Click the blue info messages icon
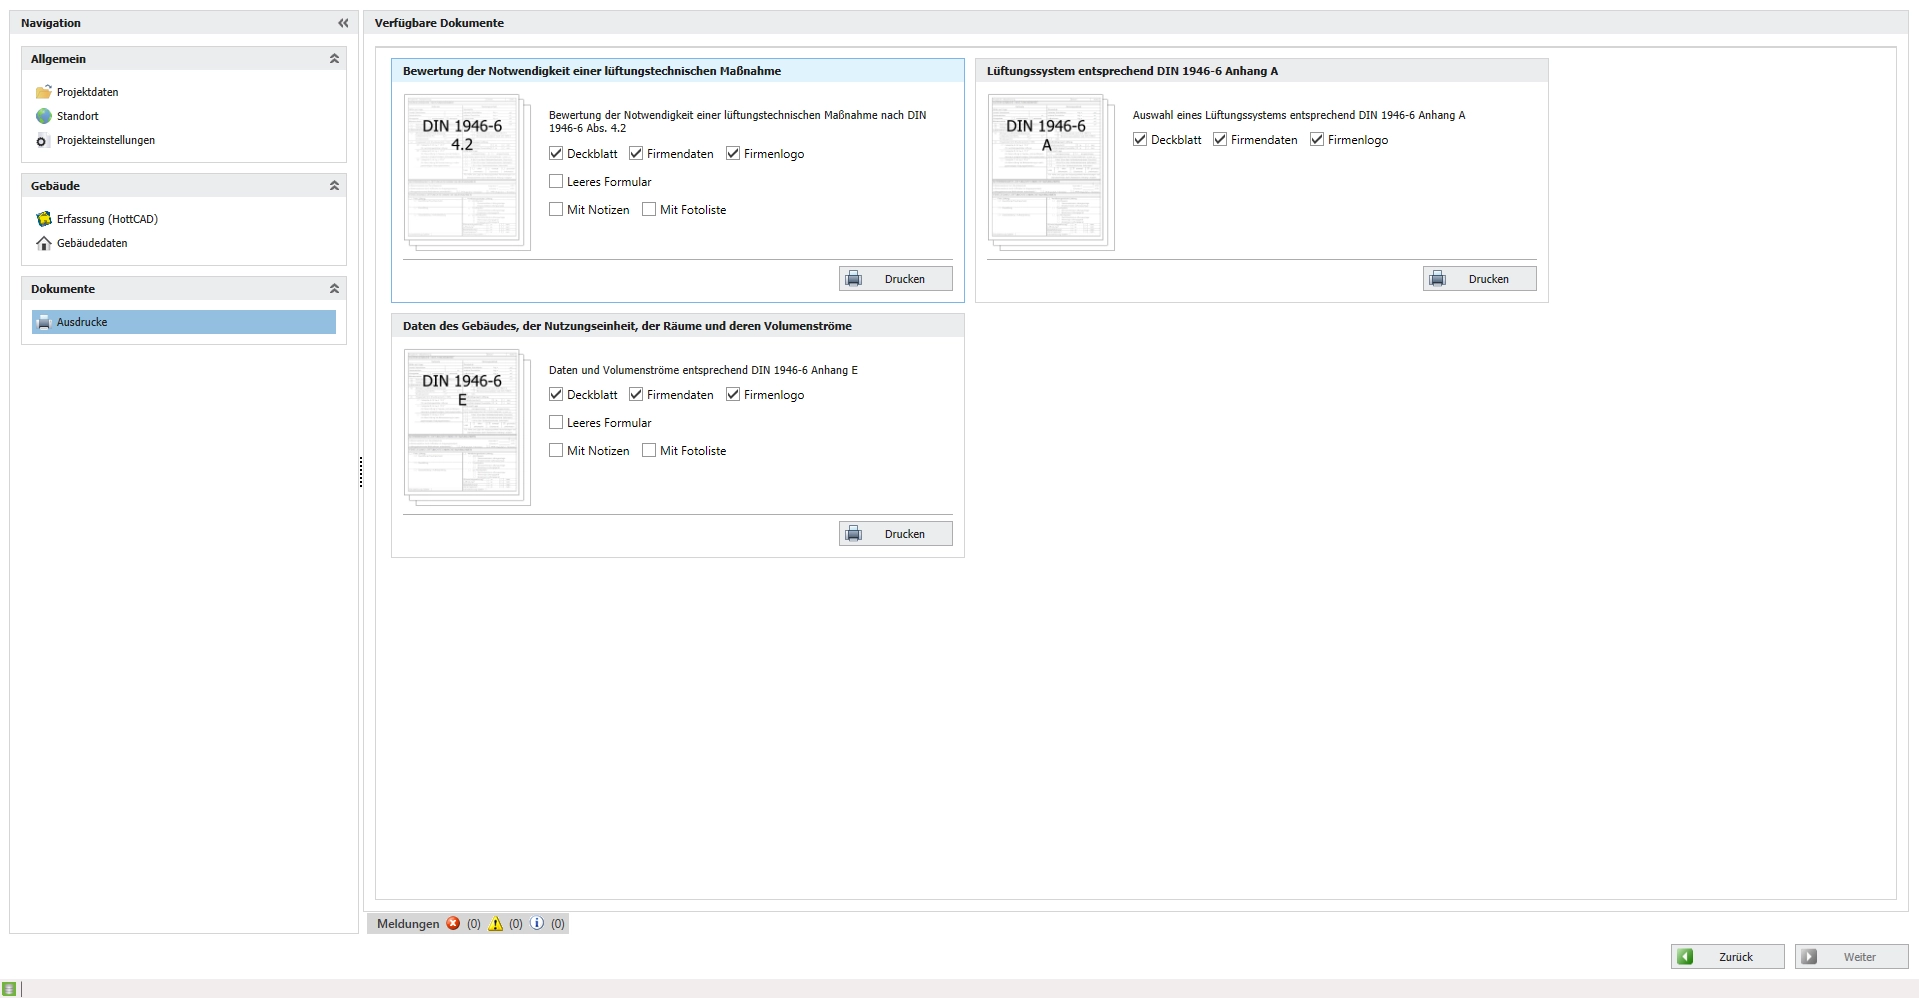 pos(537,924)
